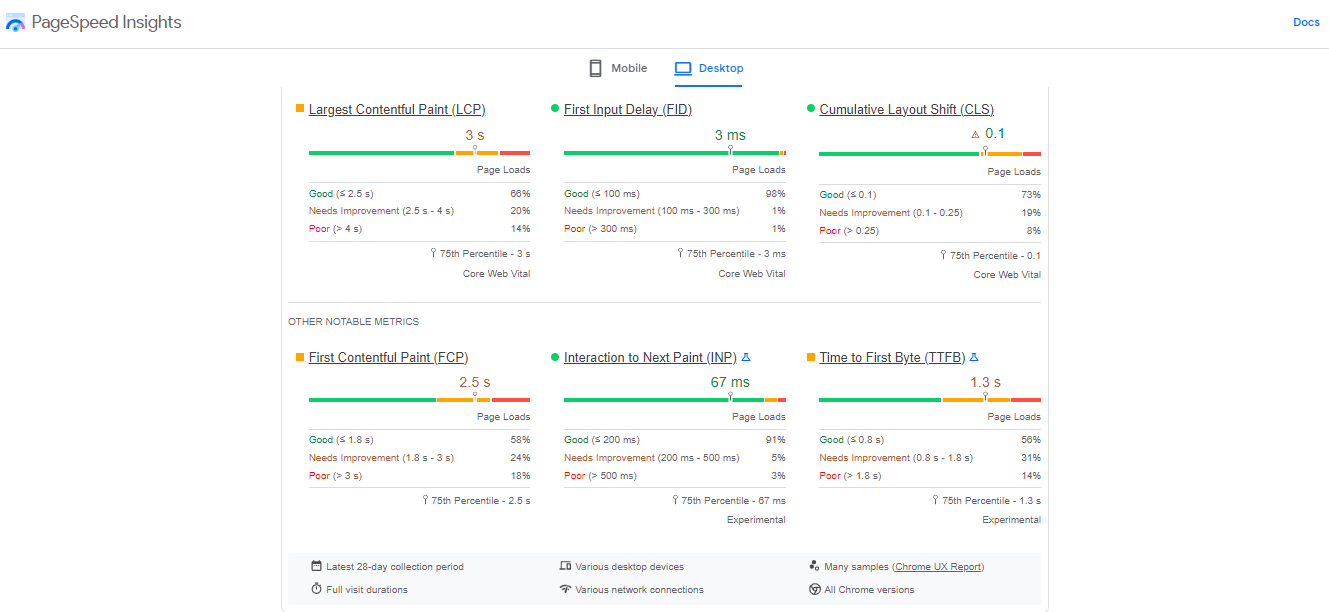The width and height of the screenshot is (1329, 612).
Task: Click 'Poor (> 300 ms)' row under FID
Action: coord(675,229)
